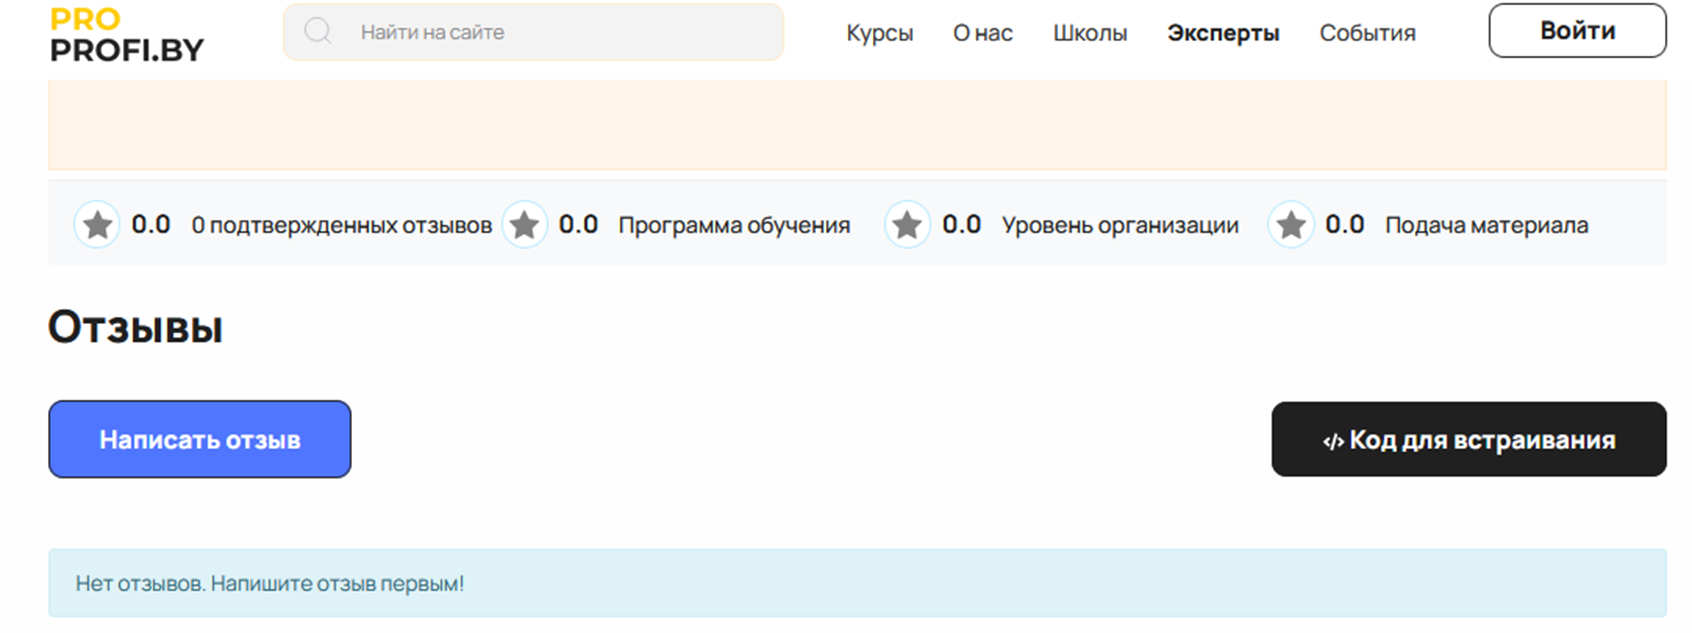Click the Написать отзыв button
This screenshot has width=1692, height=633.
[x=199, y=439]
